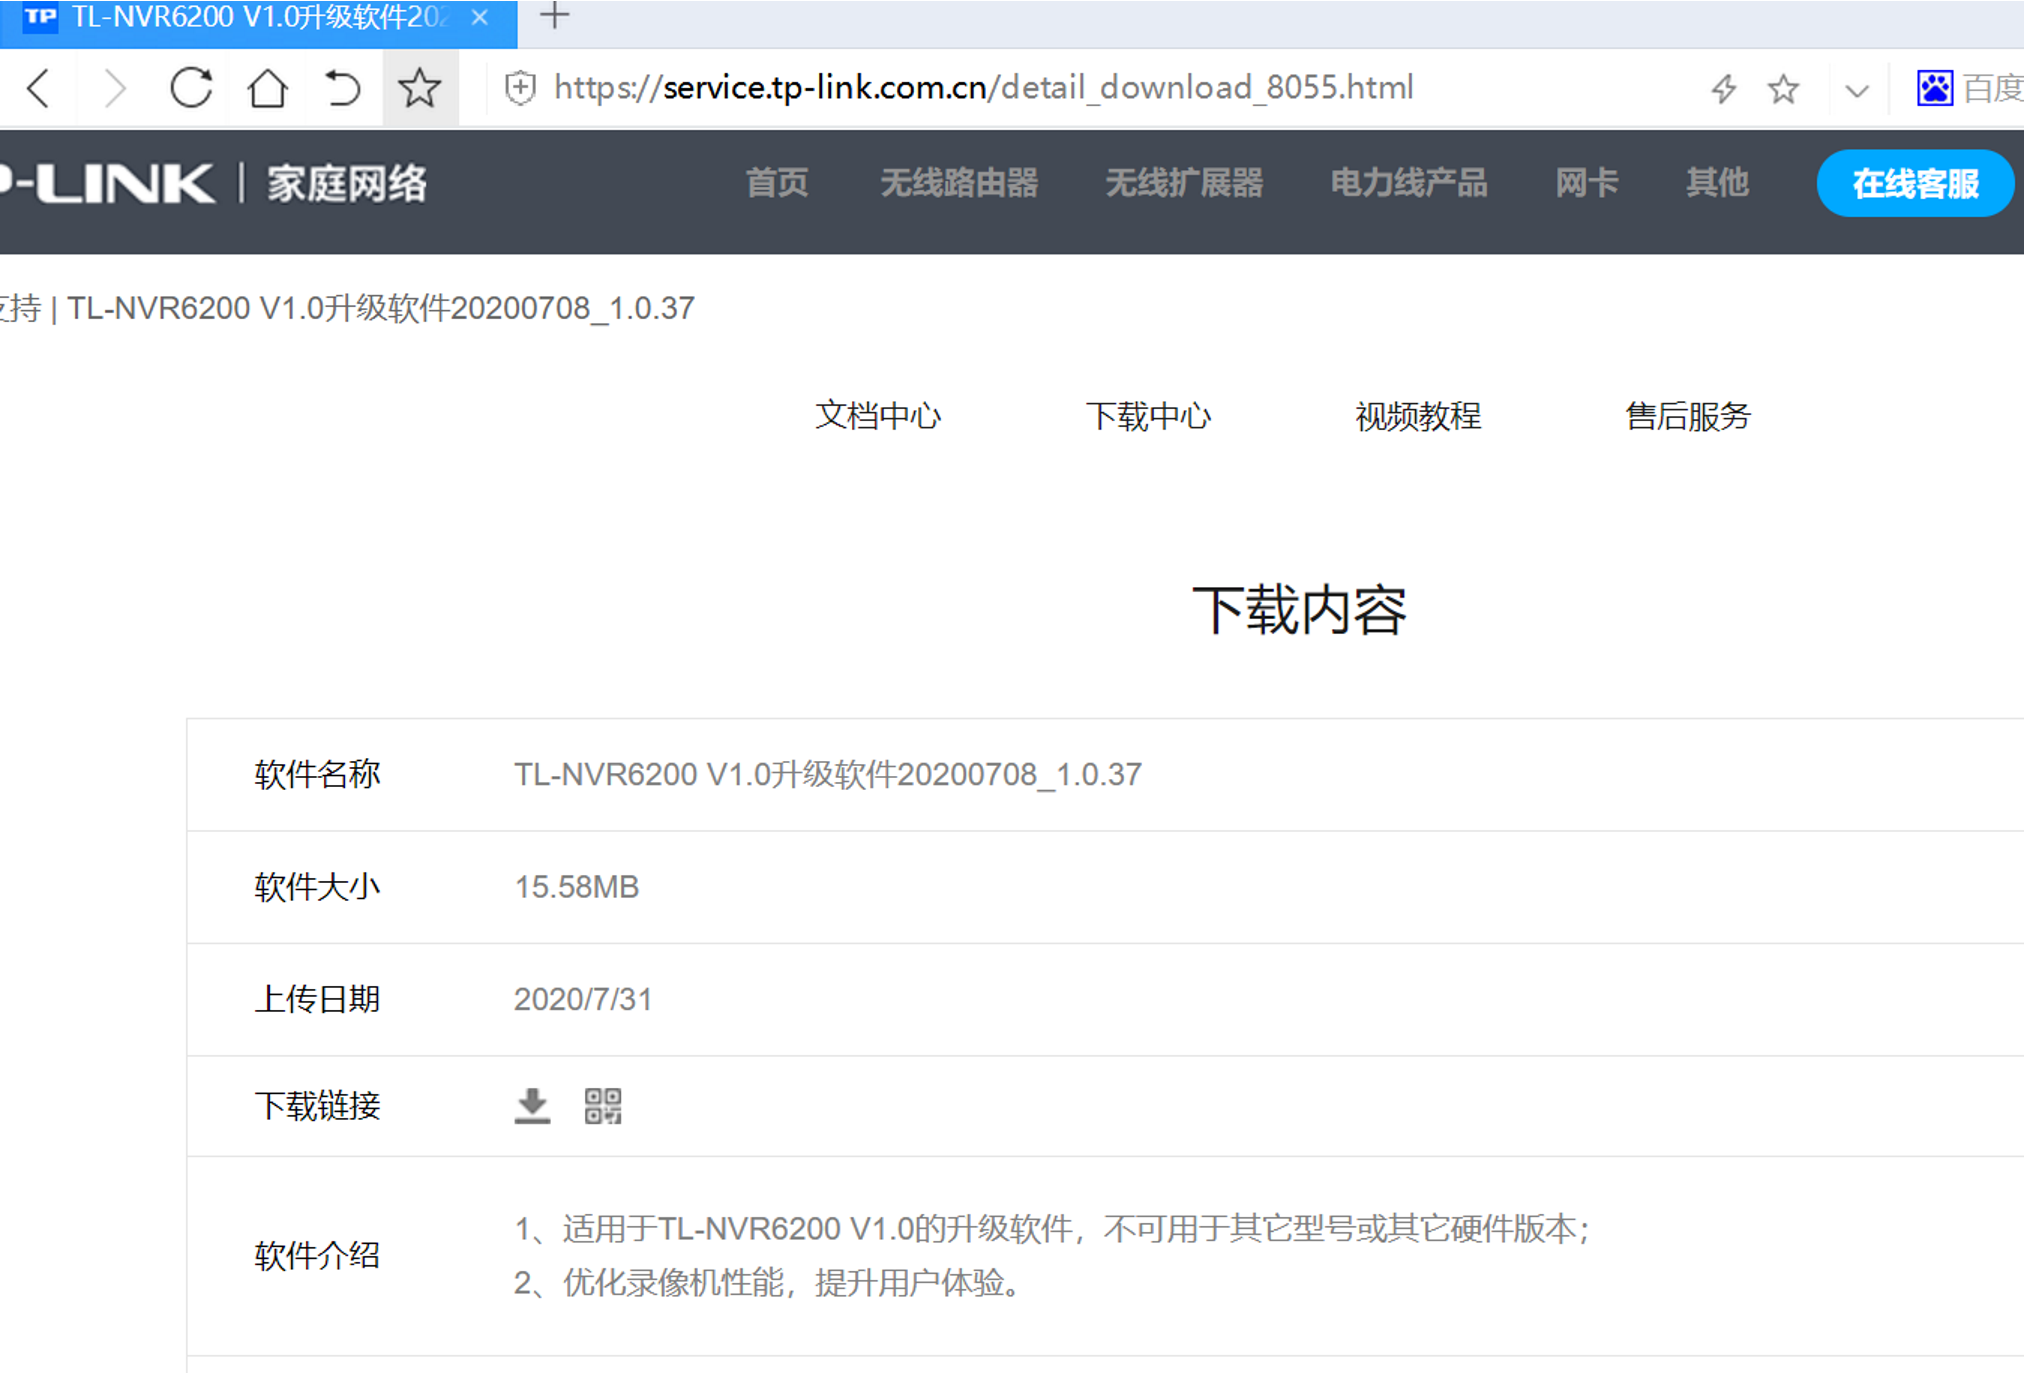Click the undo/restore closed tab icon
2024x1374 pixels.
pyautogui.click(x=343, y=88)
